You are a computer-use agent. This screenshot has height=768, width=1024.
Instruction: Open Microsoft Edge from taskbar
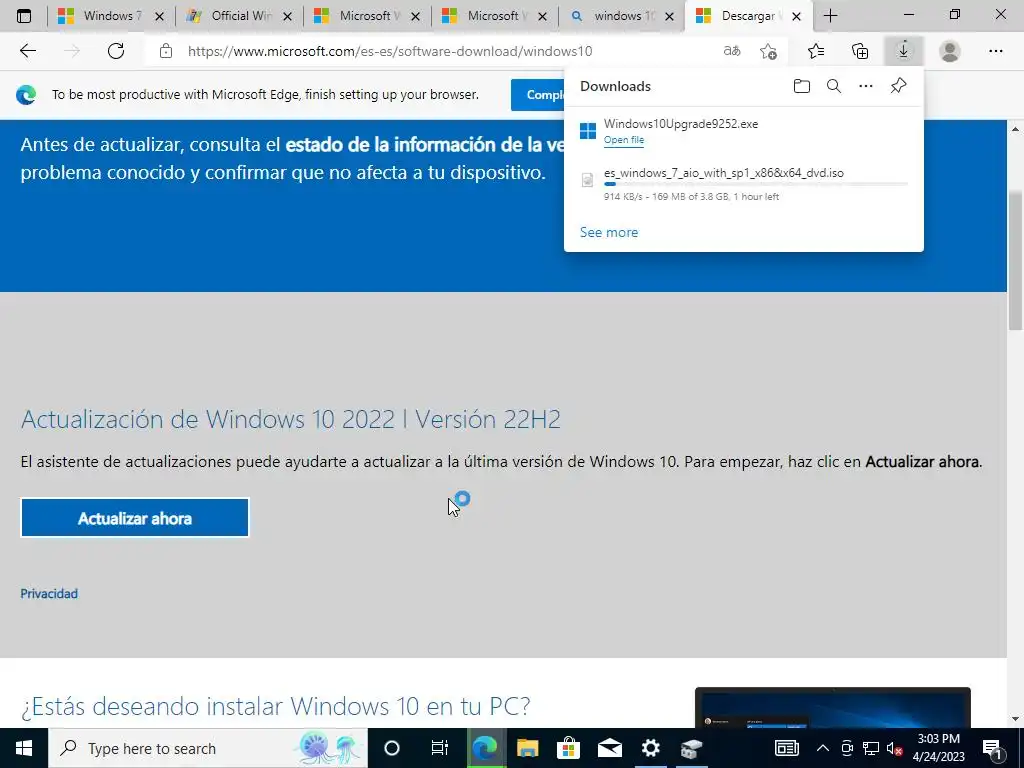point(485,748)
